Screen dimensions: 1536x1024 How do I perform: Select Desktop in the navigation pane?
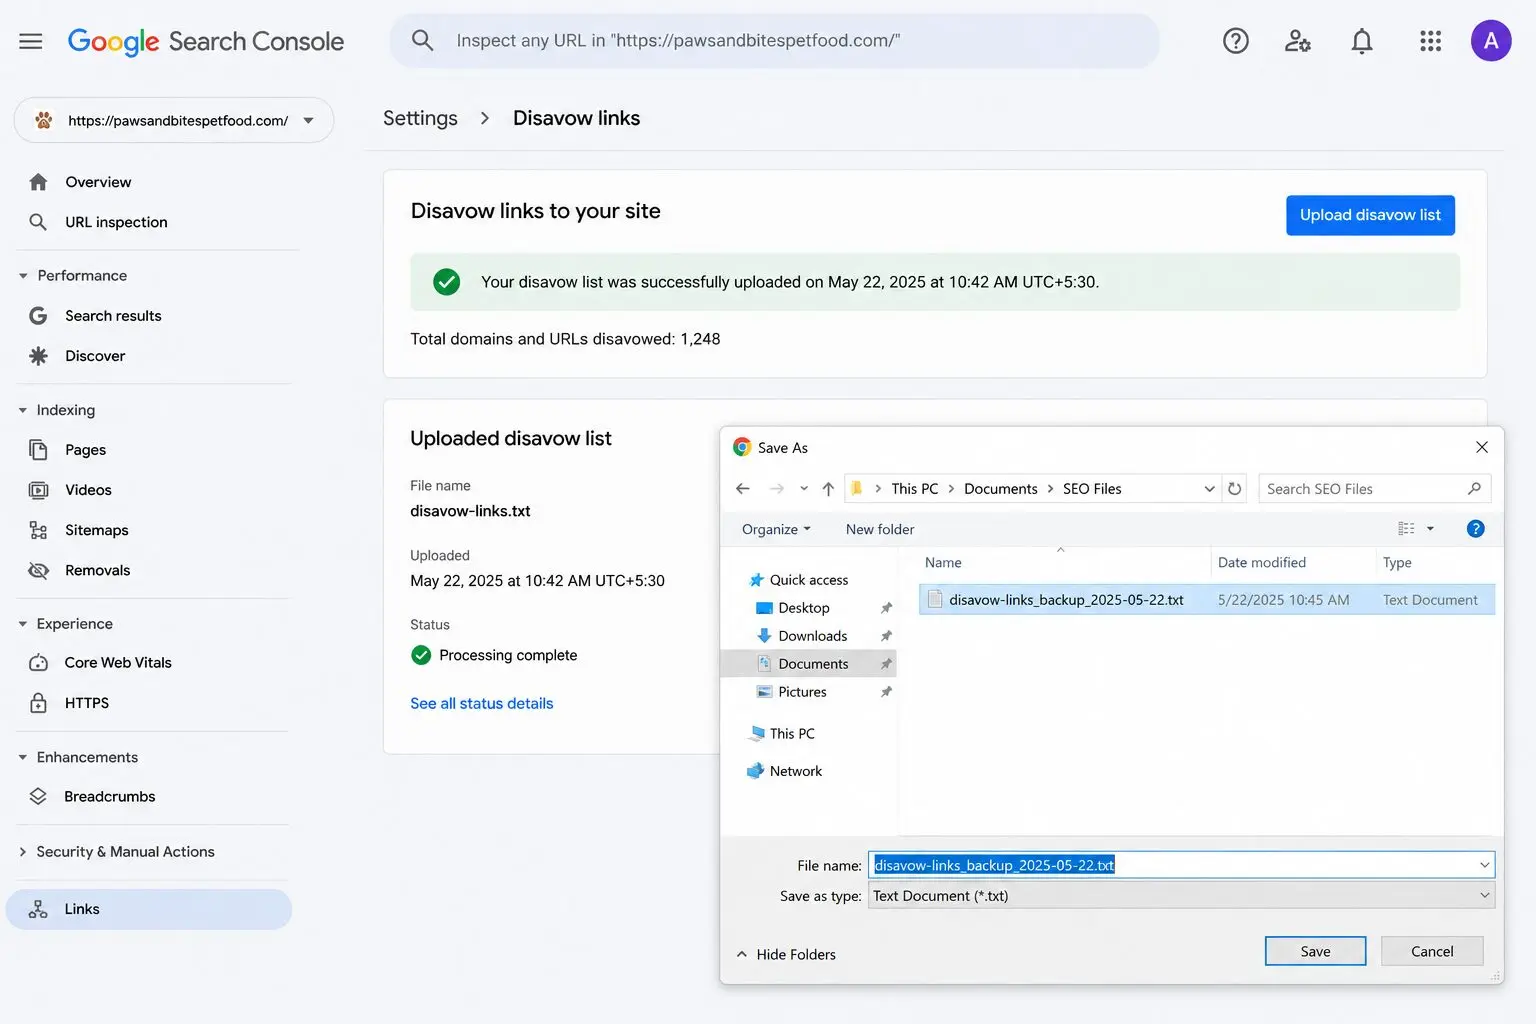click(x=803, y=608)
